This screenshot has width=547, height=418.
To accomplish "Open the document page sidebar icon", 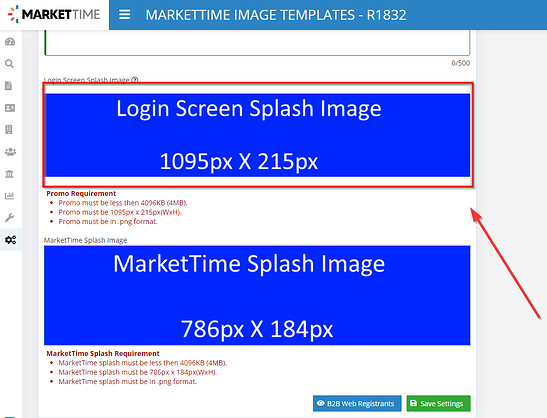I will click(9, 86).
